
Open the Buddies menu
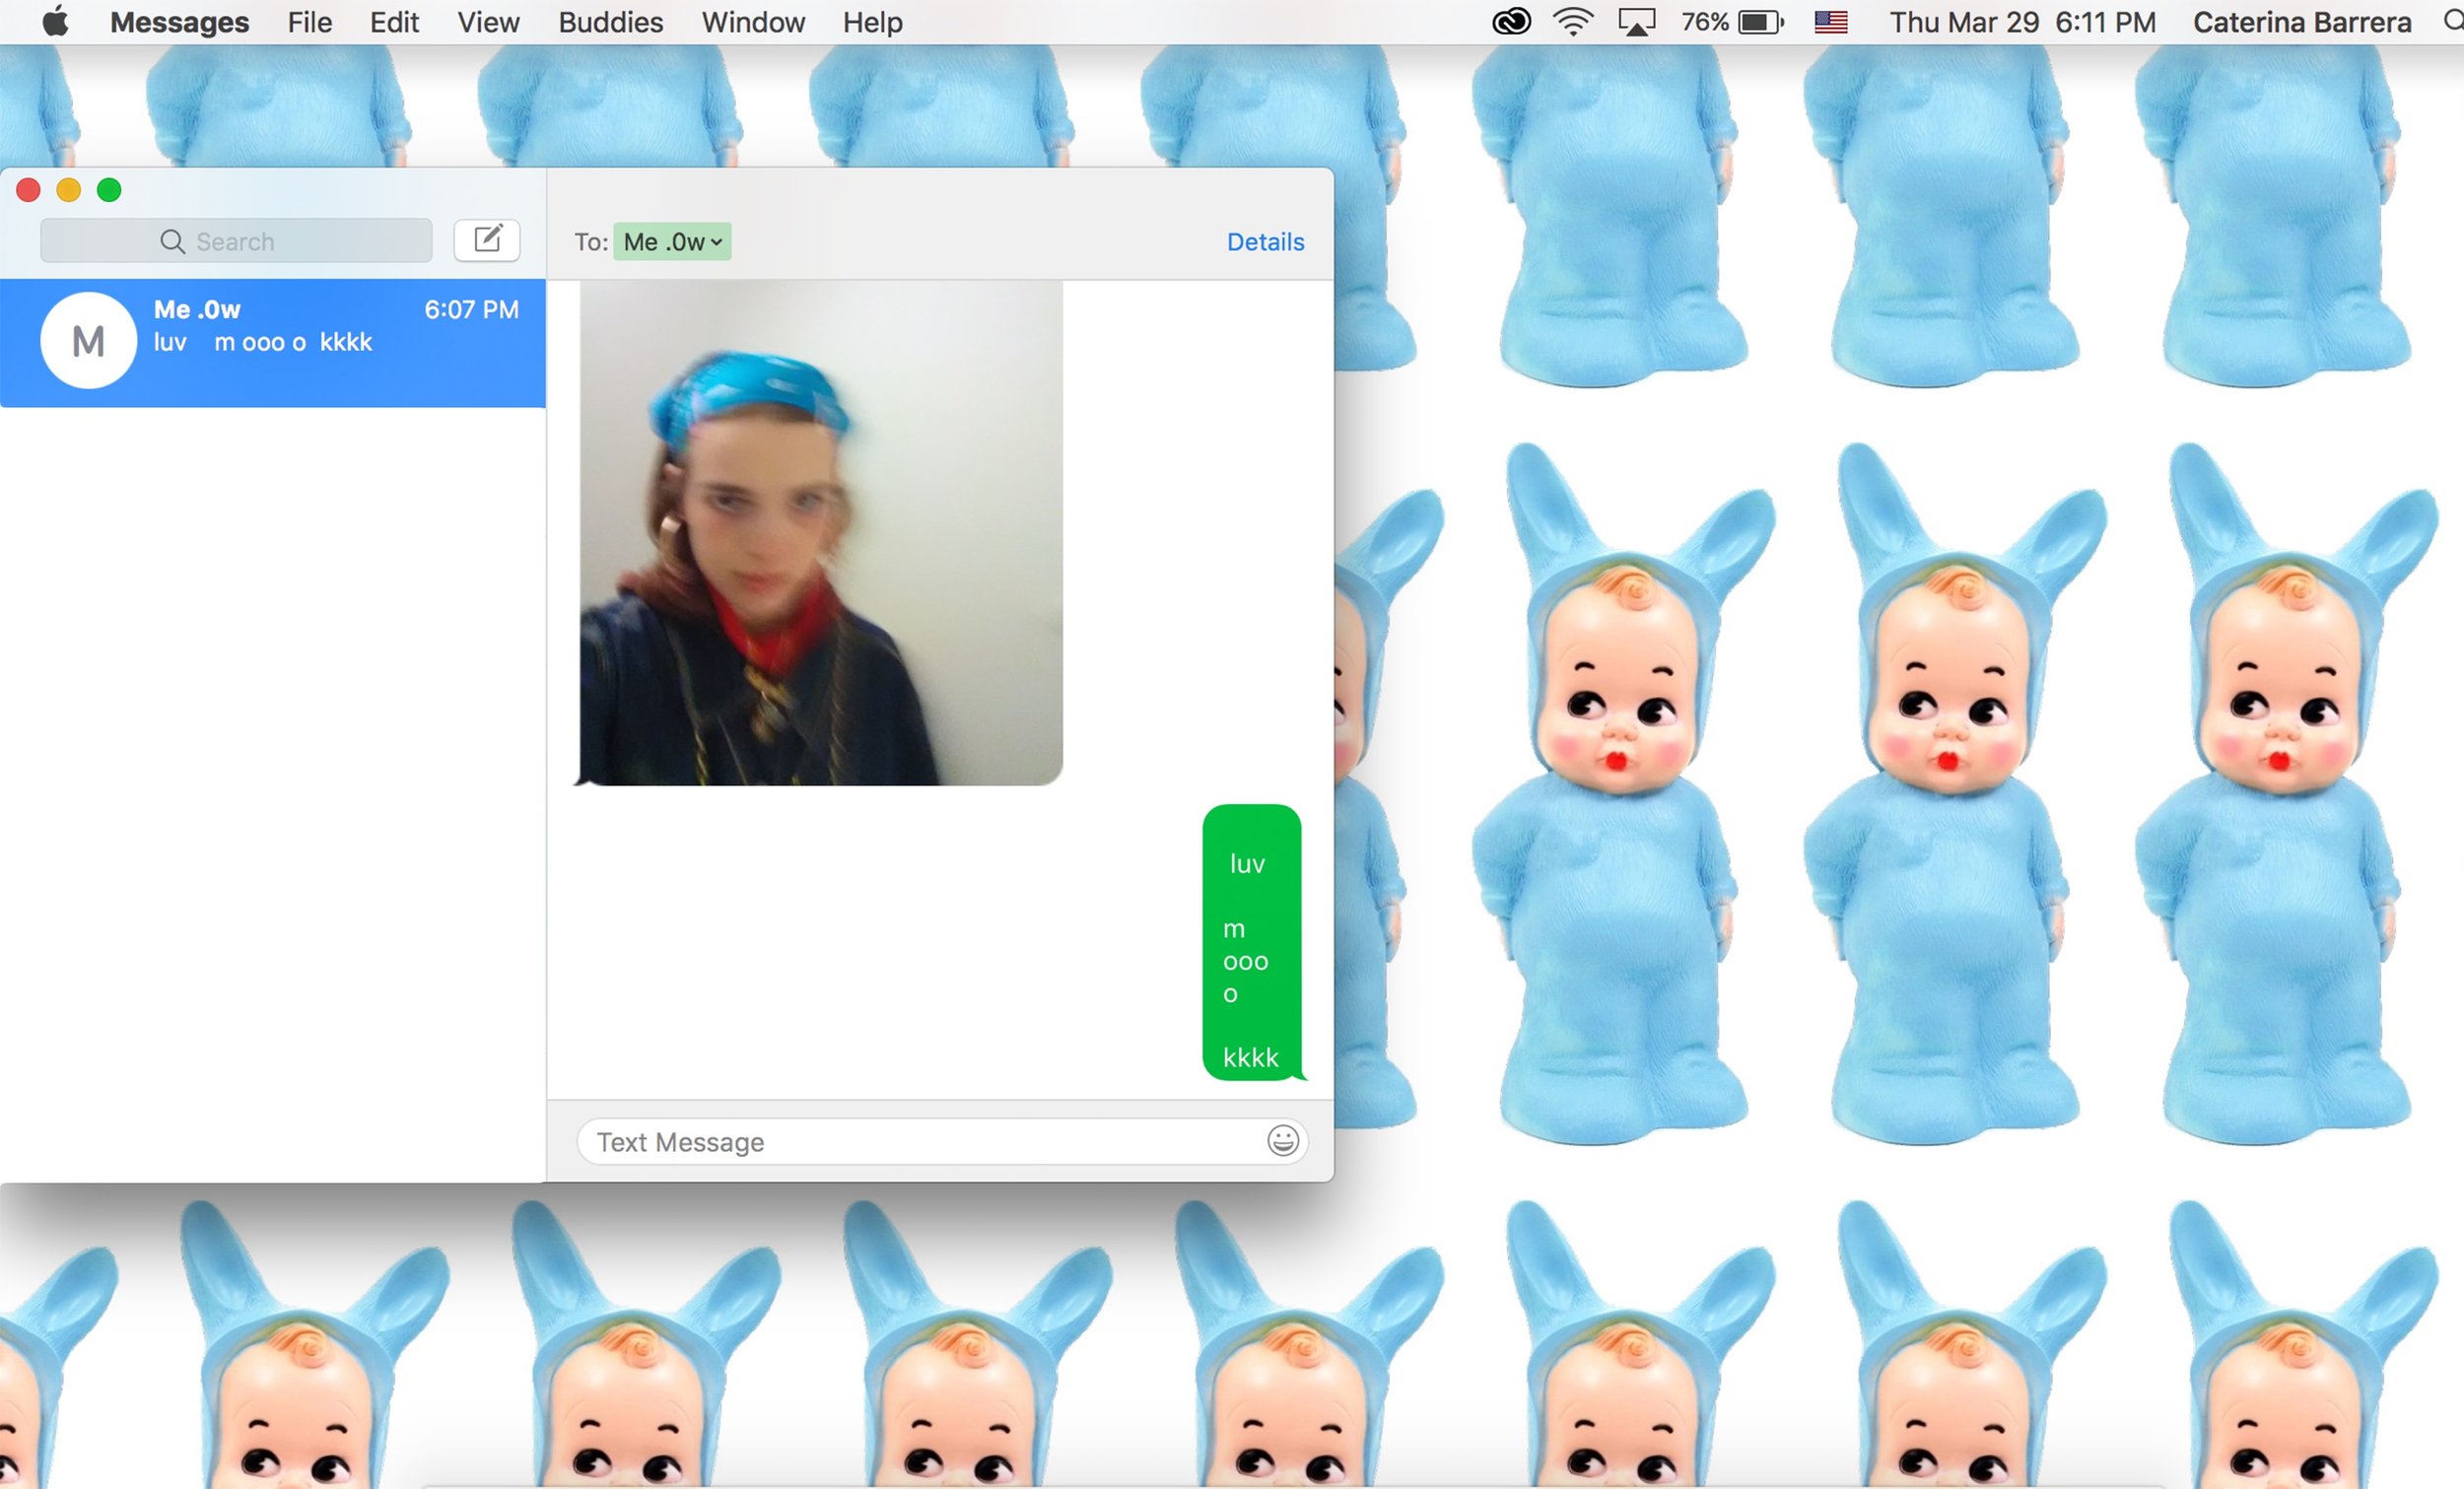click(610, 22)
